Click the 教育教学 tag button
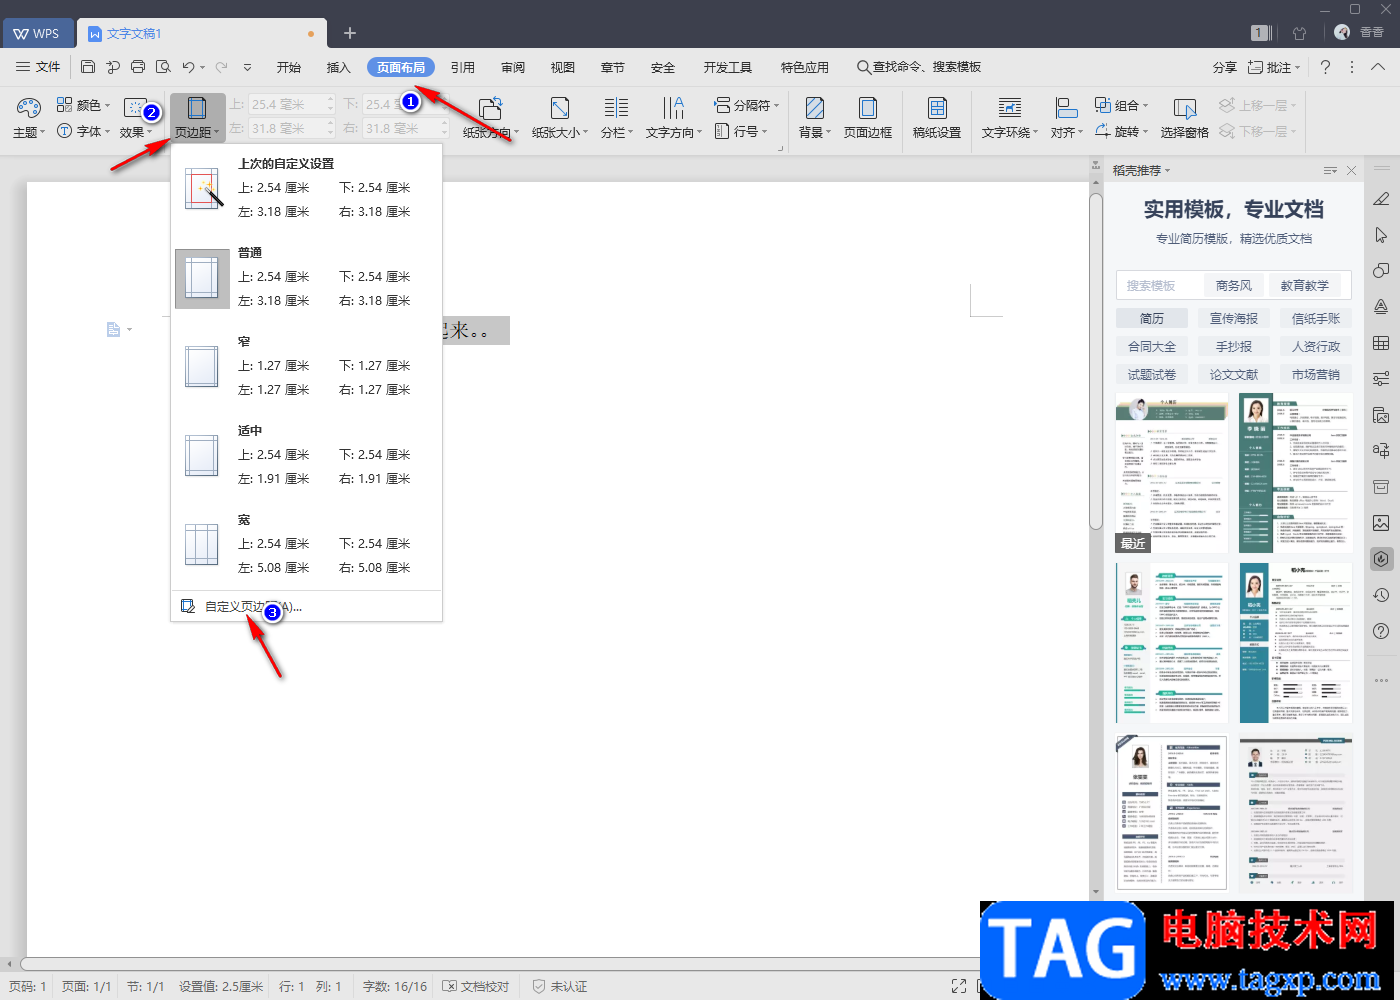Screen dimensions: 1400x1000 (x=1305, y=285)
